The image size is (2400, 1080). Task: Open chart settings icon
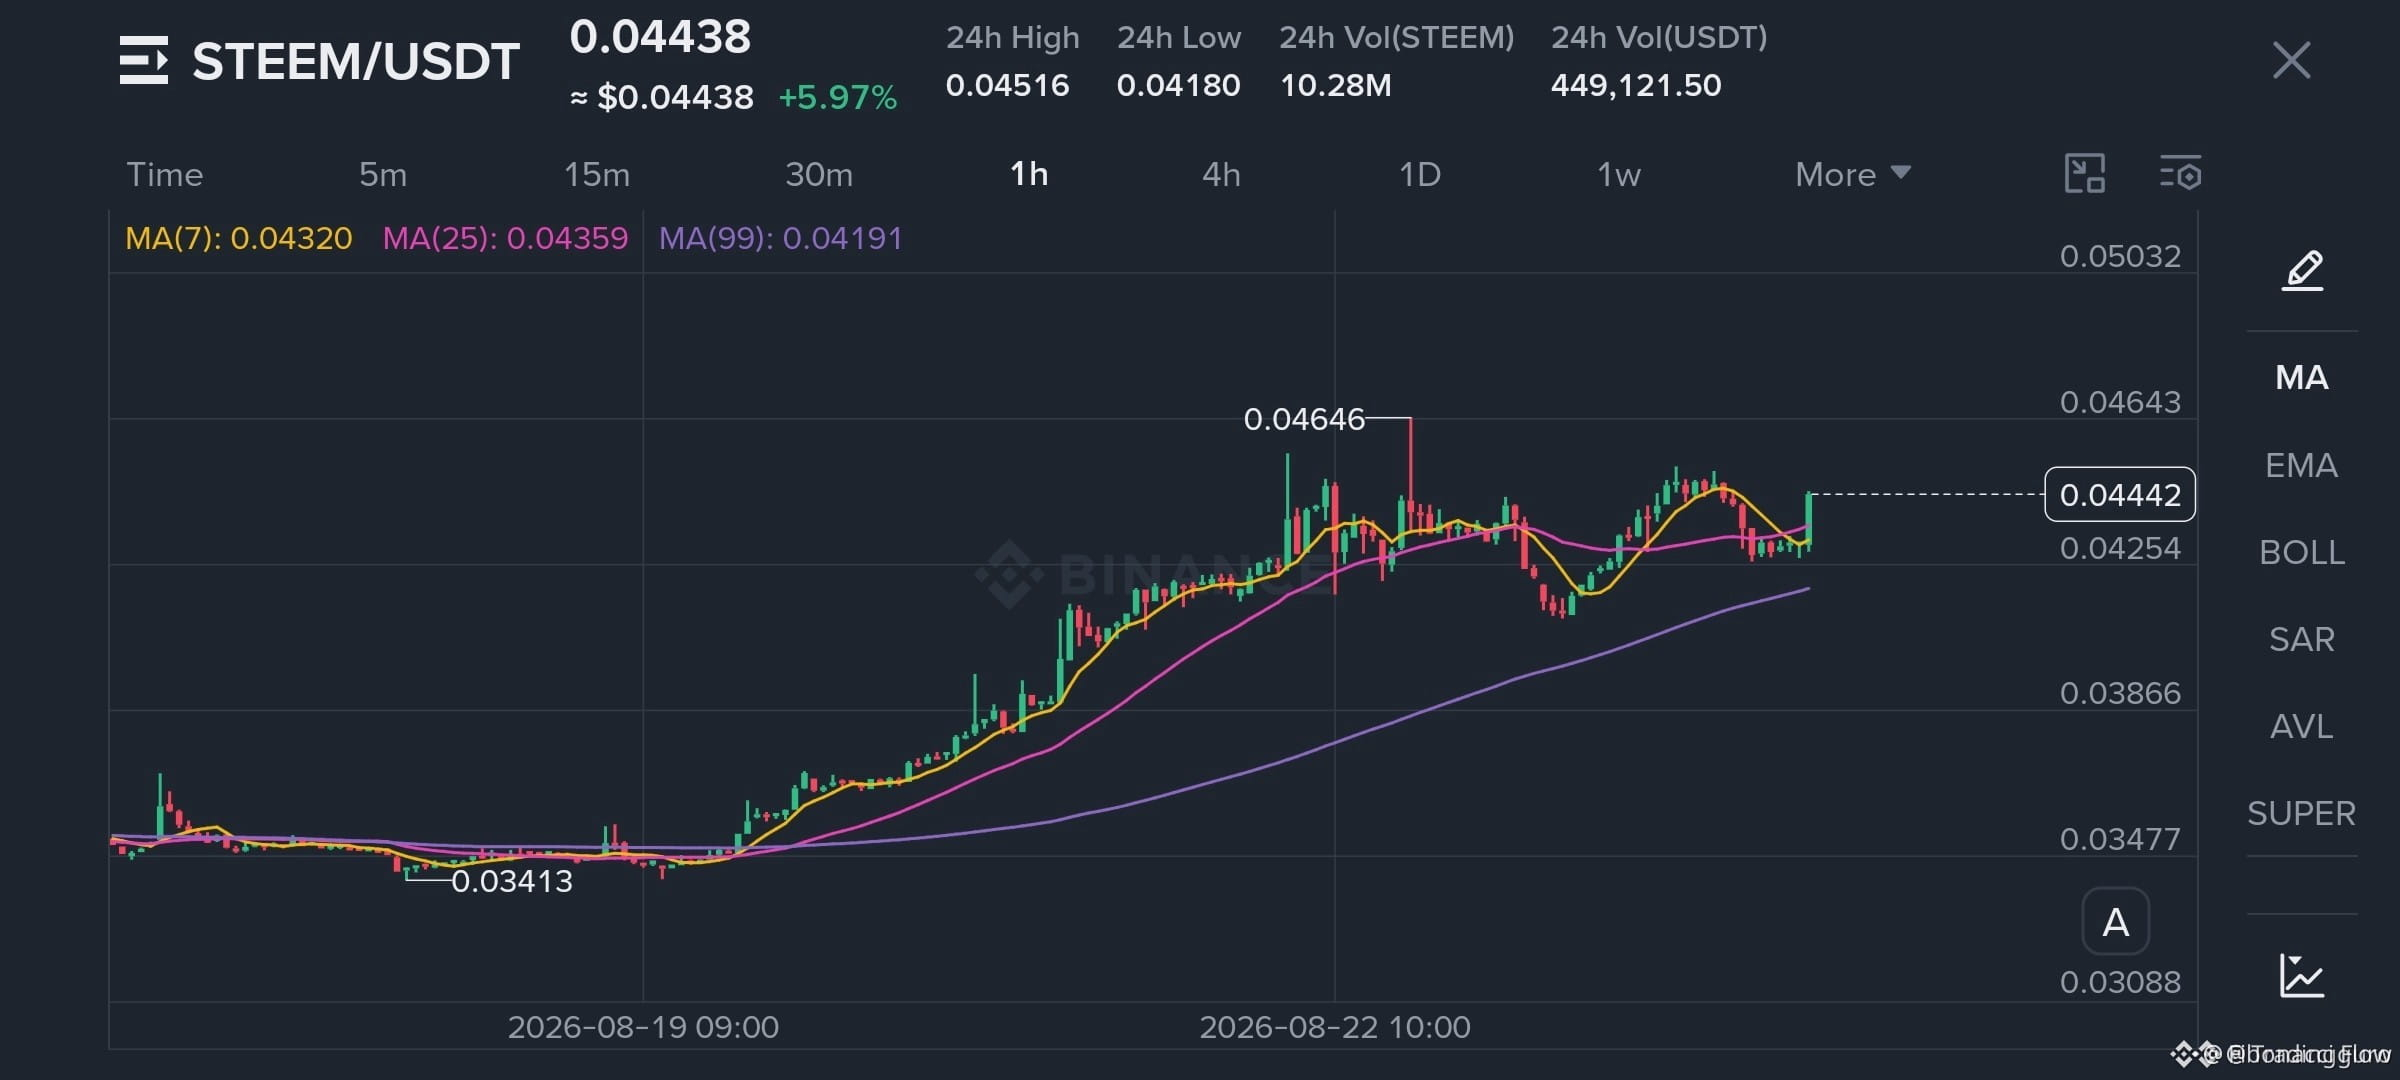[x=2180, y=174]
